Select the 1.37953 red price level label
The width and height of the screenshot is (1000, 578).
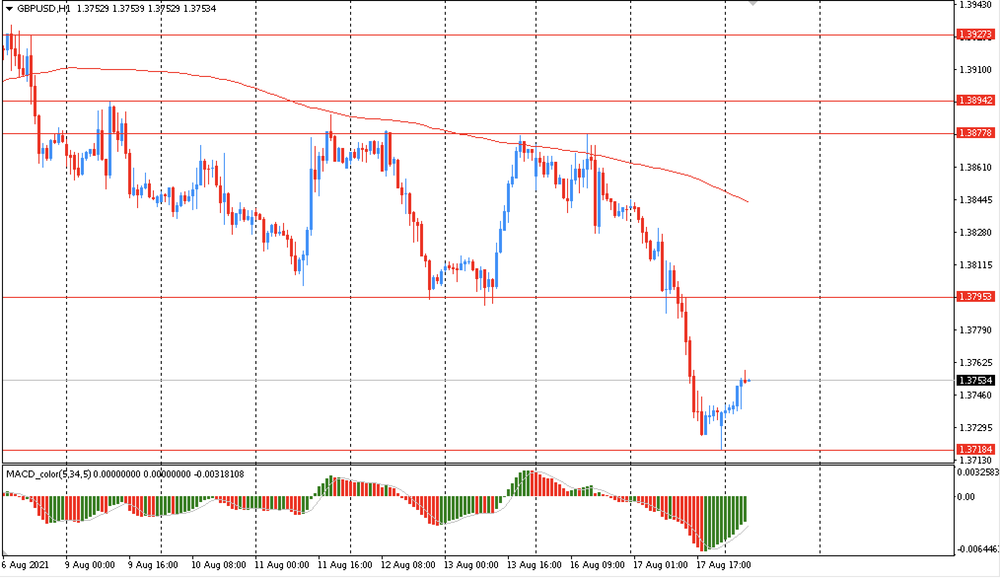click(x=976, y=297)
